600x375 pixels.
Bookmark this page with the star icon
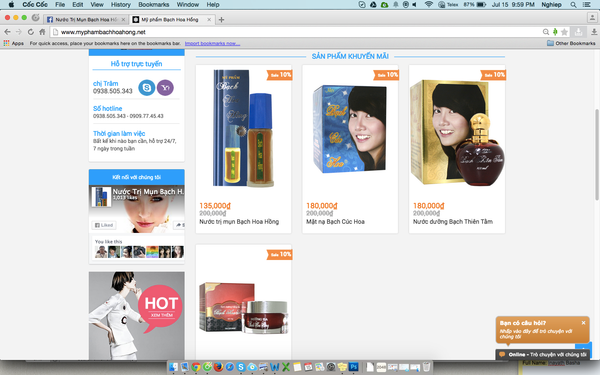(564, 32)
